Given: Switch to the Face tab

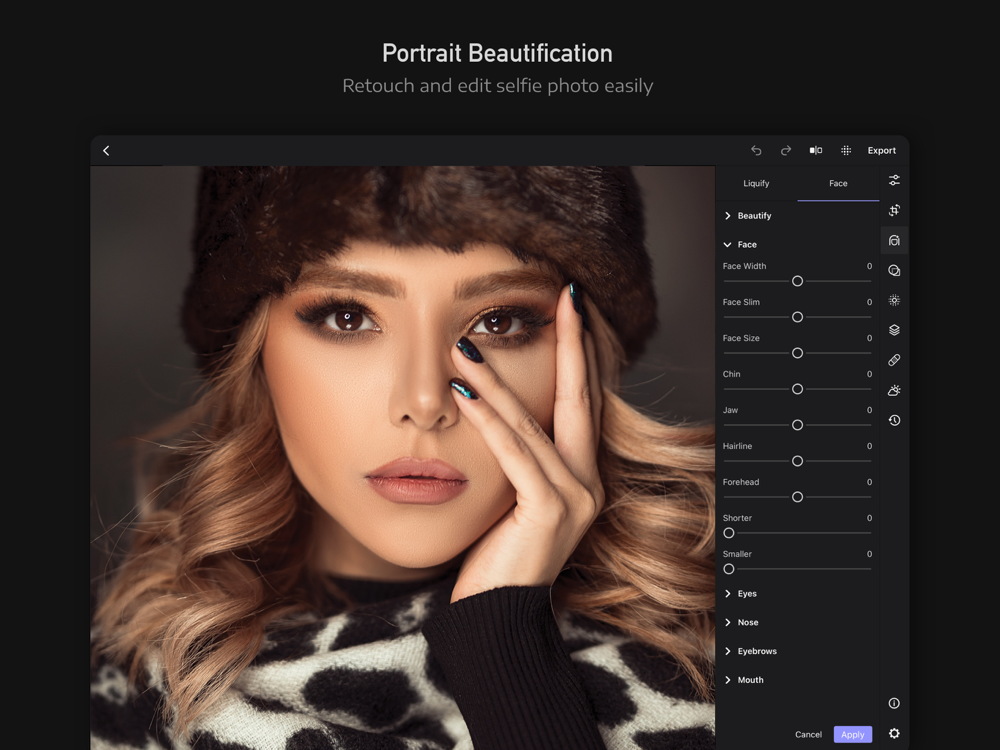Looking at the screenshot, I should [x=838, y=184].
